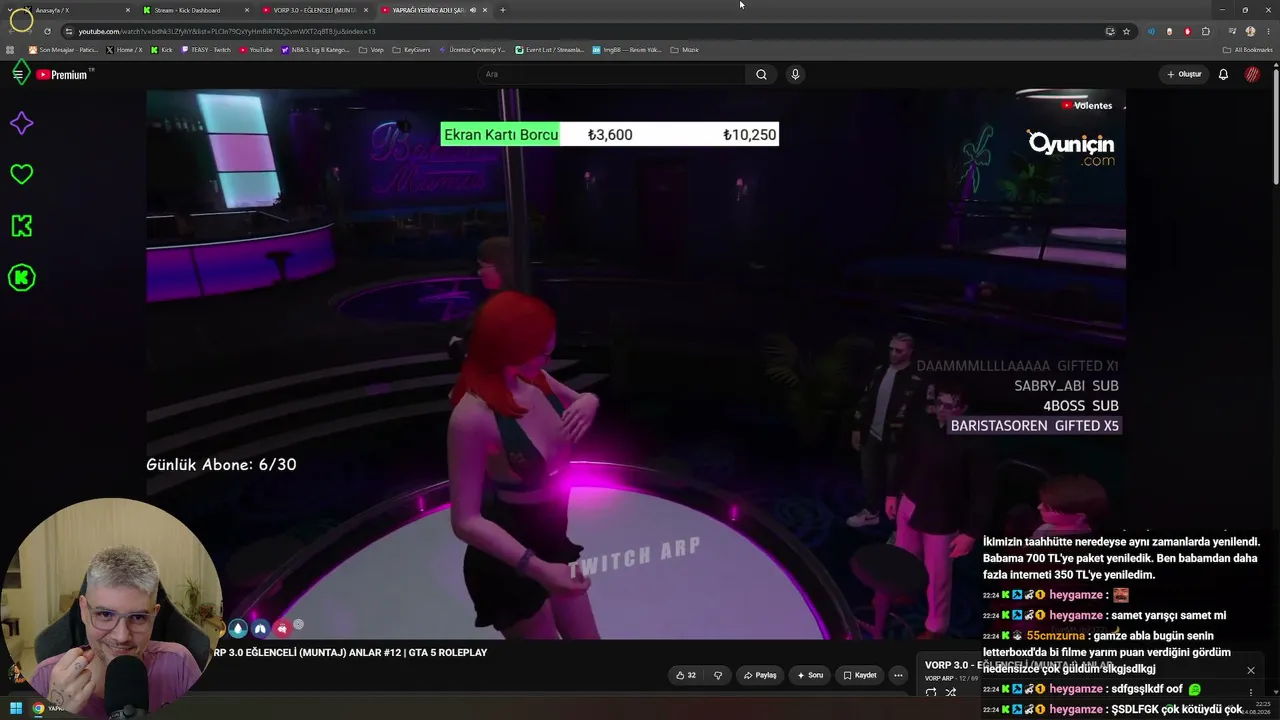Close the Anasayfa / X tab
The image size is (1280, 720).
pyautogui.click(x=128, y=10)
